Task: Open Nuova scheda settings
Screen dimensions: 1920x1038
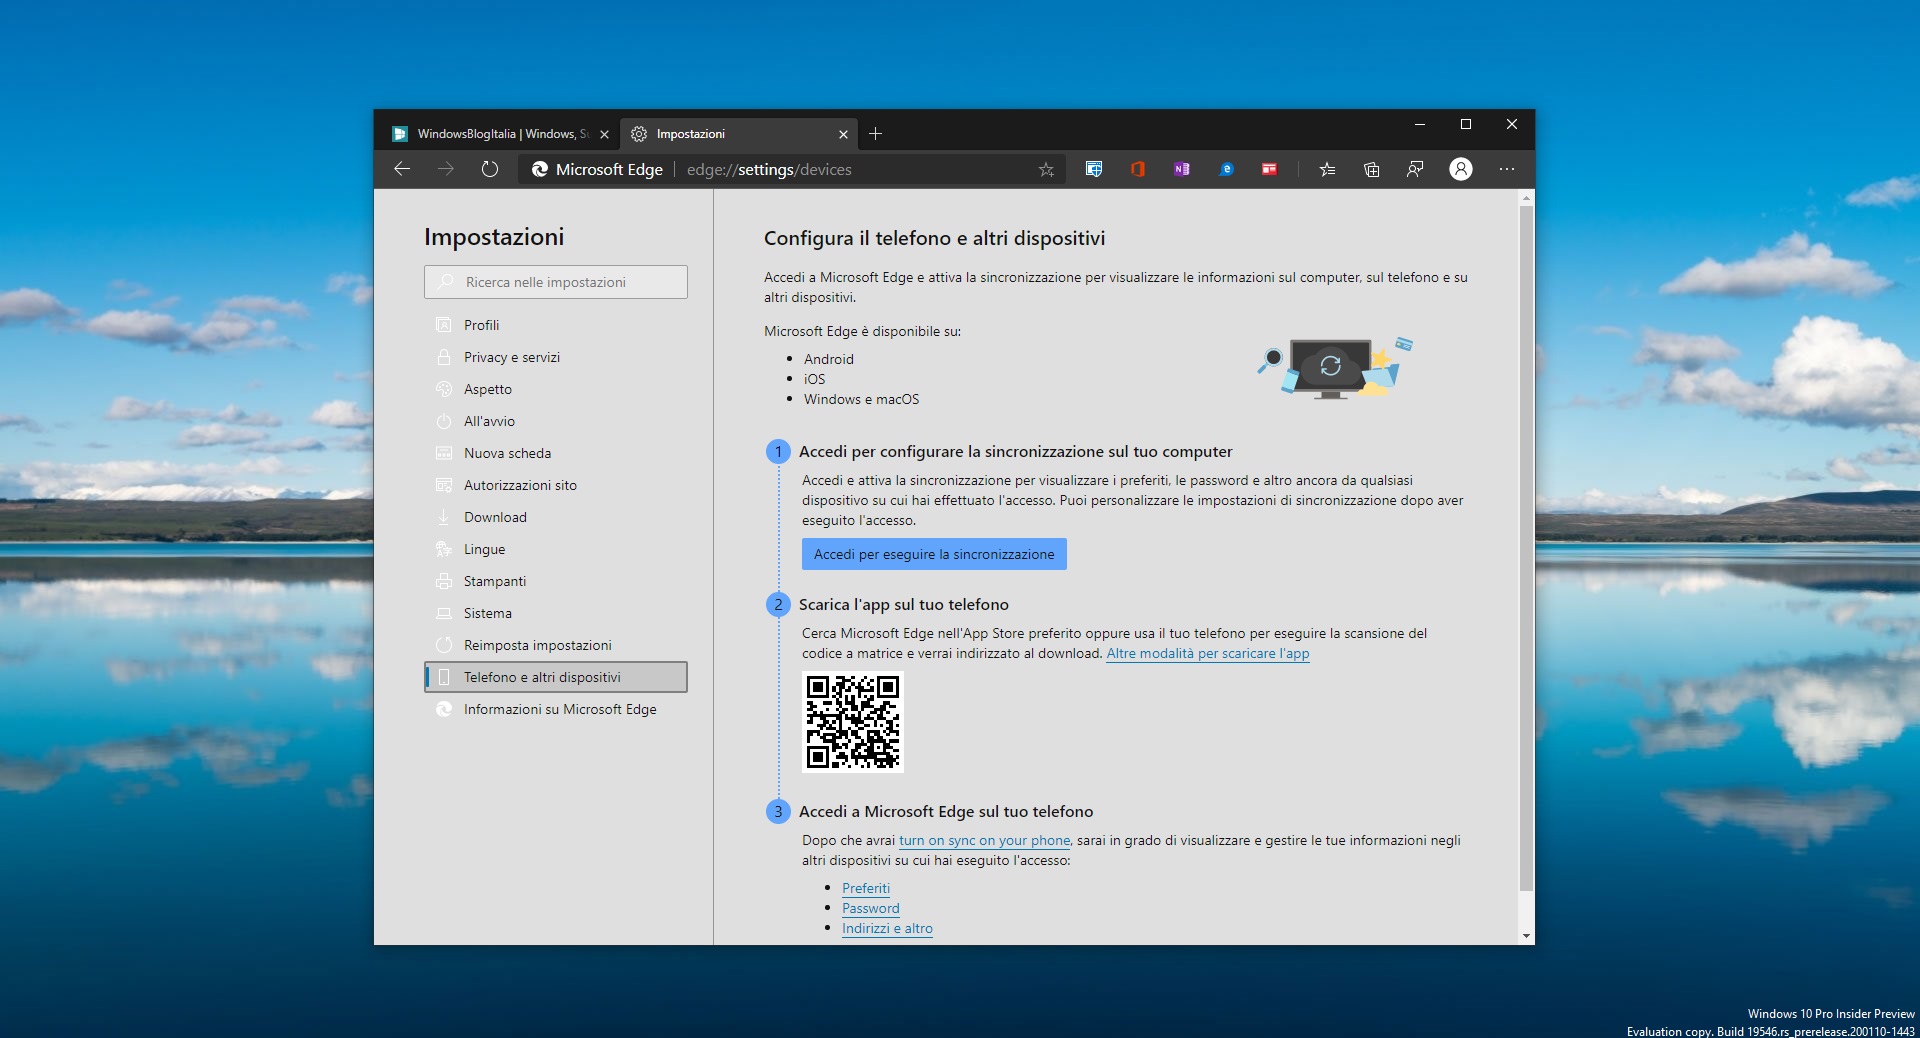Action: click(556, 453)
